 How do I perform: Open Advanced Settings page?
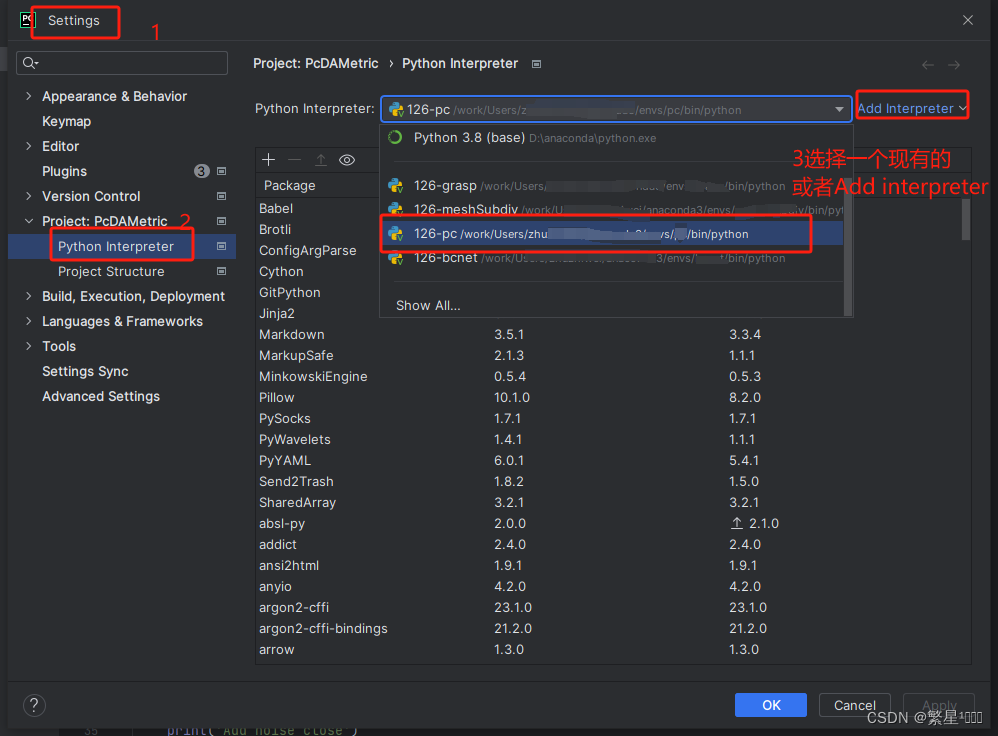(x=101, y=396)
